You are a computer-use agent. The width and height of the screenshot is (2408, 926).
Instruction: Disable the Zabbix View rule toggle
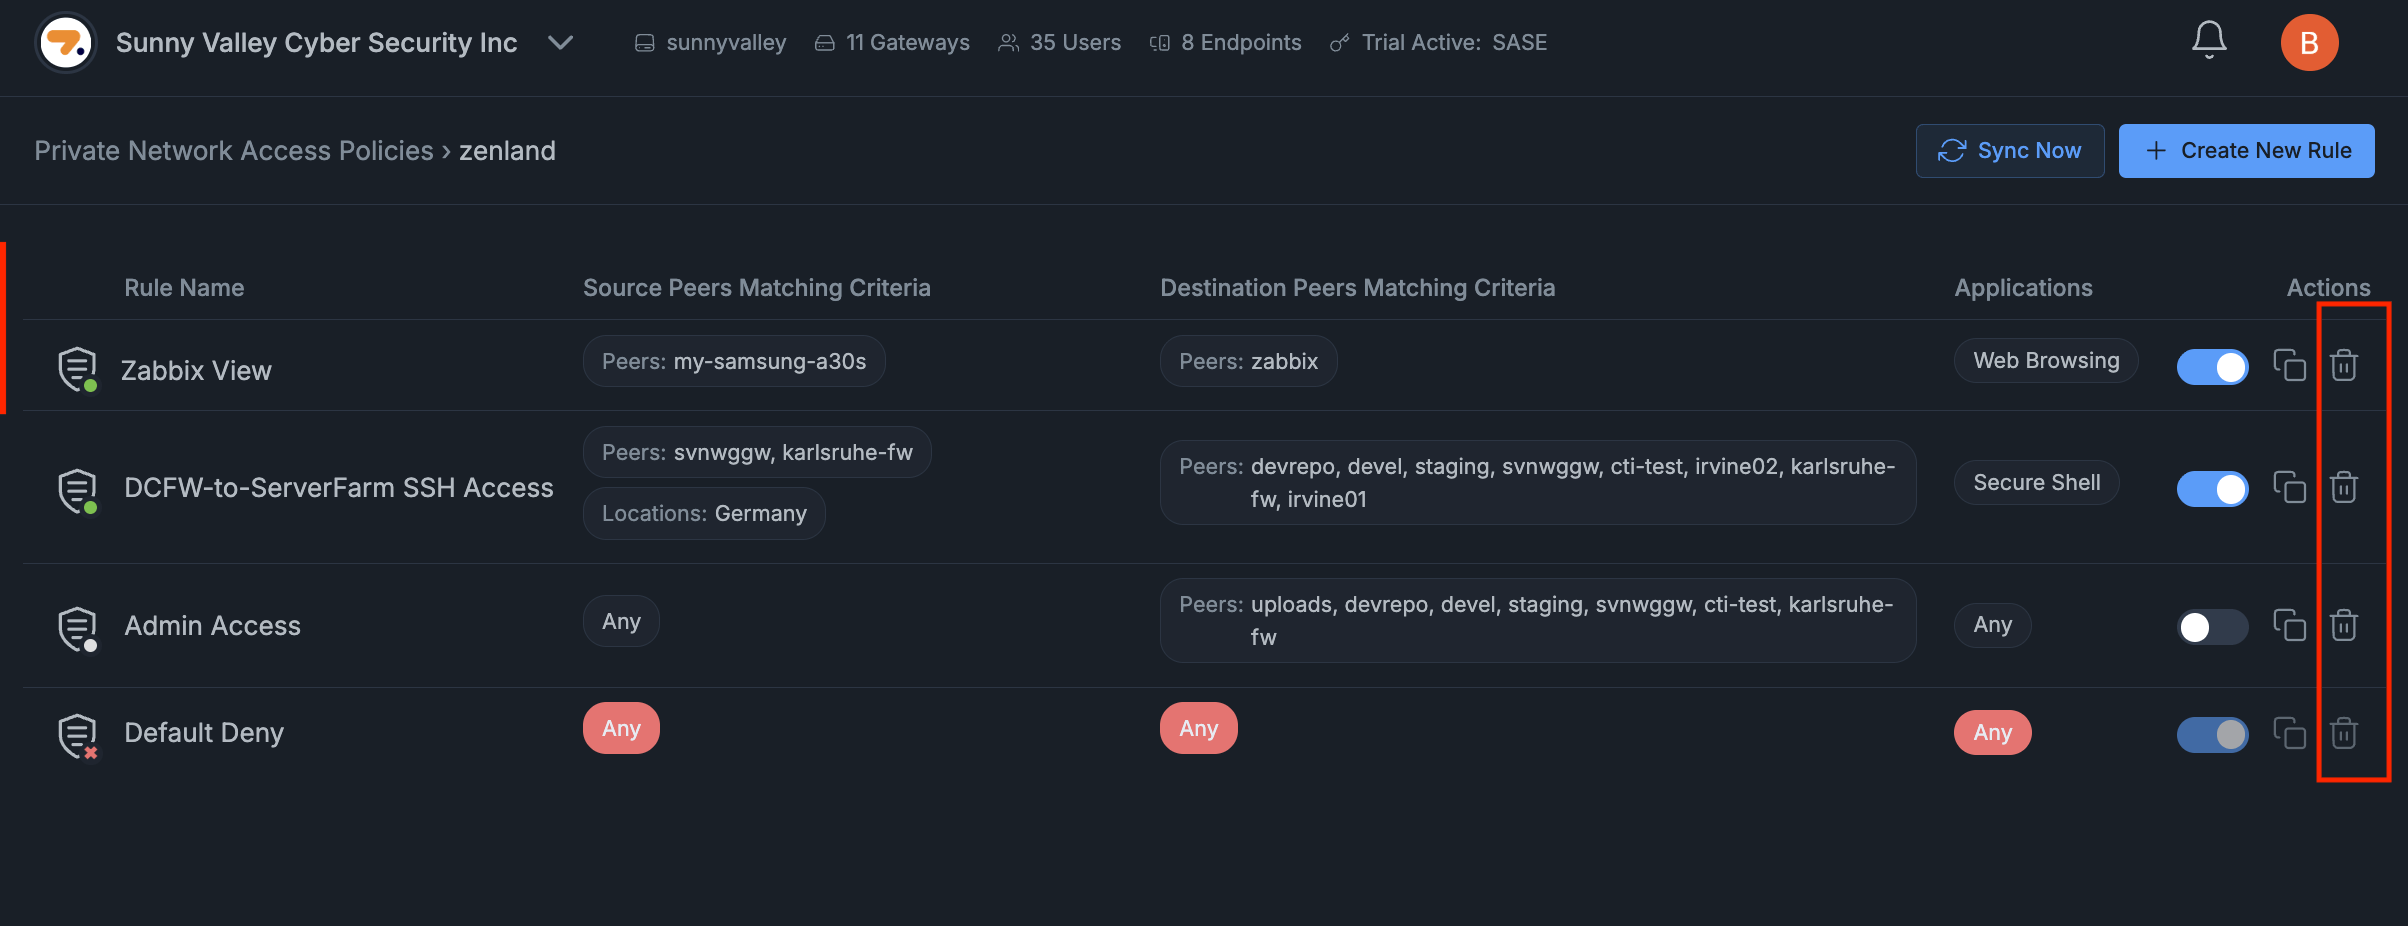tap(2212, 366)
